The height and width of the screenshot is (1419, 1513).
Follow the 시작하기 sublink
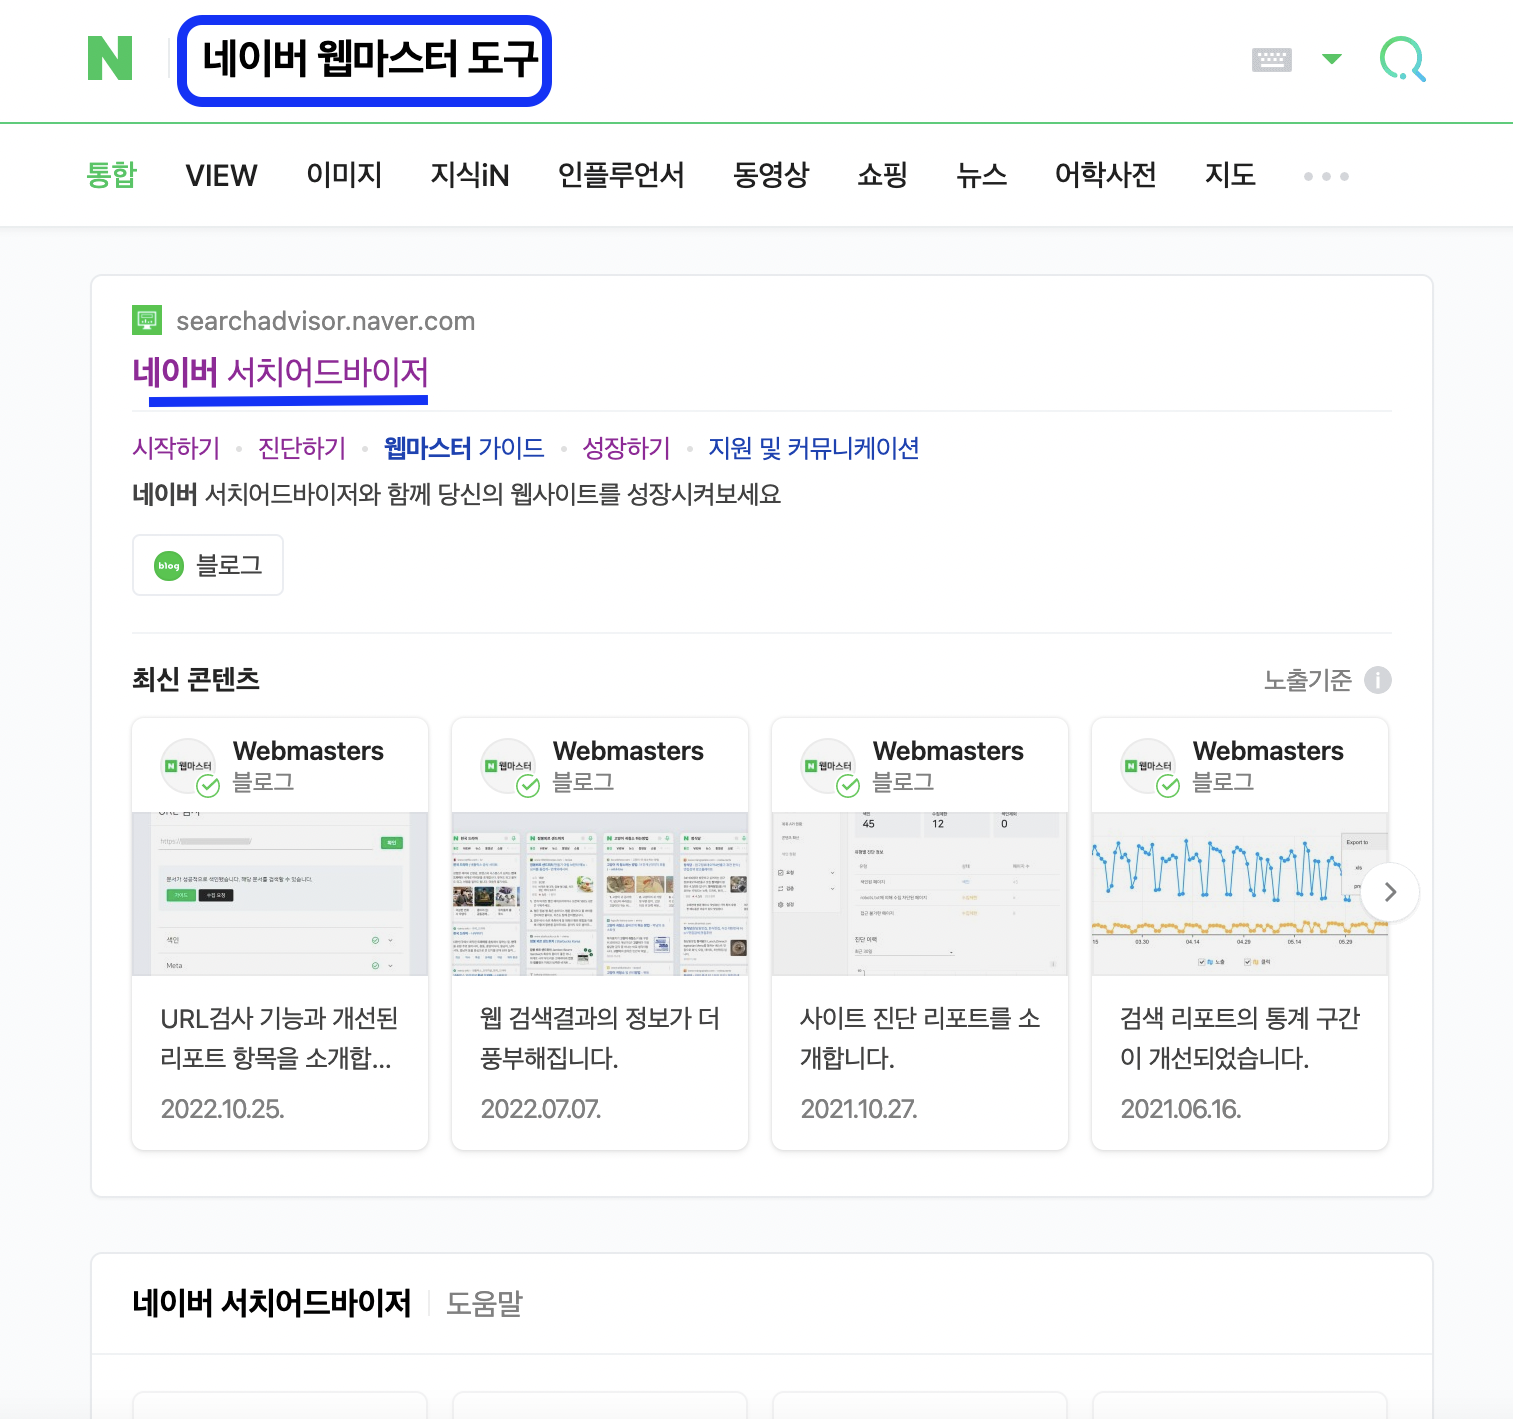(x=176, y=448)
